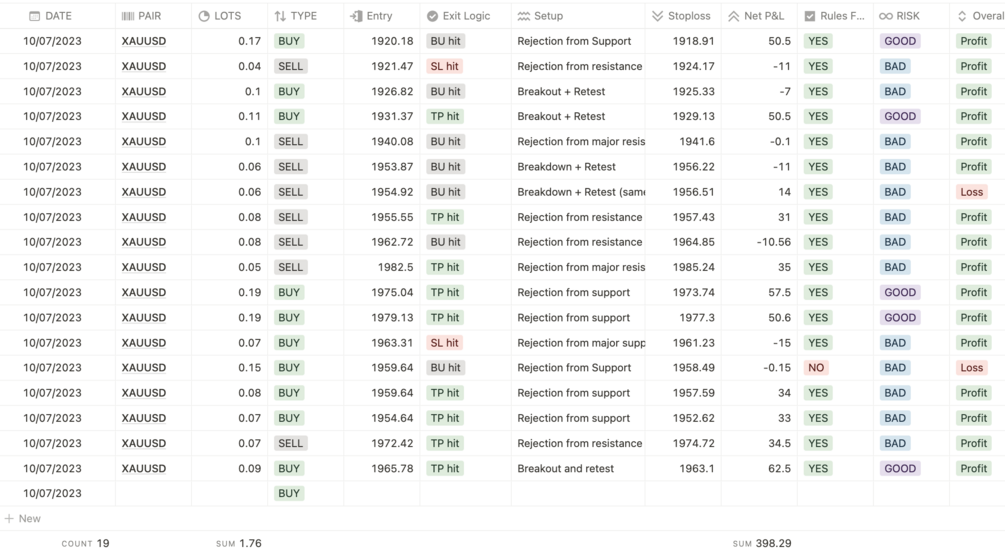Screen dimensions: 1005x557
Task: Open the COUNT 19 calculation dropdown
Action: [85, 544]
